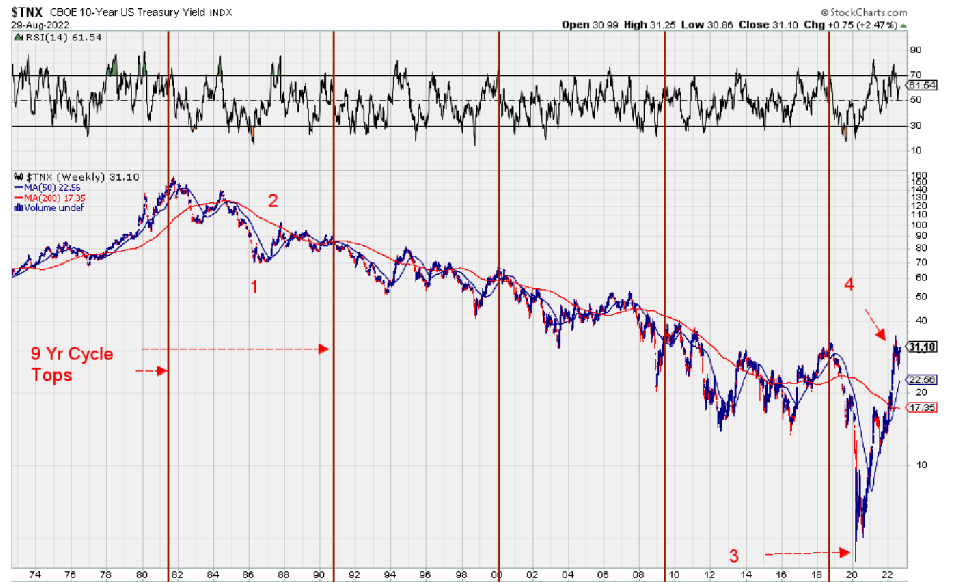Click the 100 label on the price axis

coord(919,225)
